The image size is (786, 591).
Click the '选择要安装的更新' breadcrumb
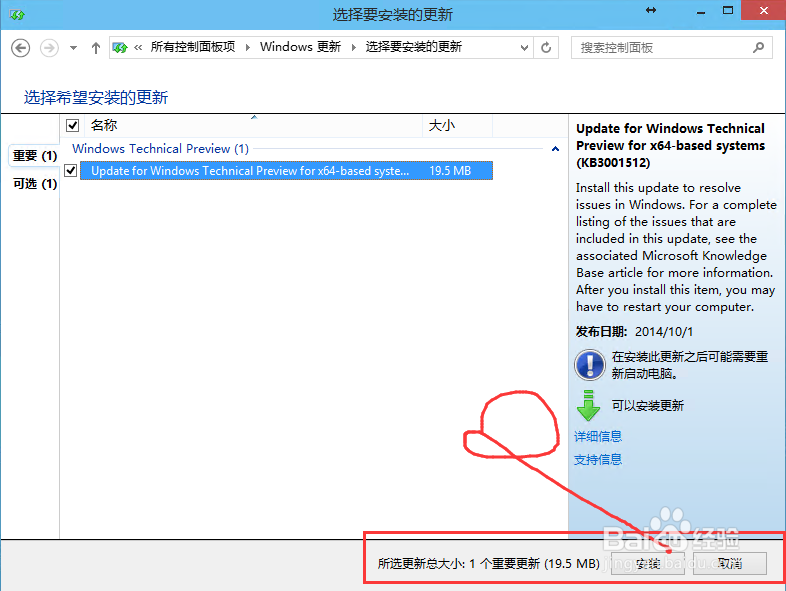(x=414, y=47)
